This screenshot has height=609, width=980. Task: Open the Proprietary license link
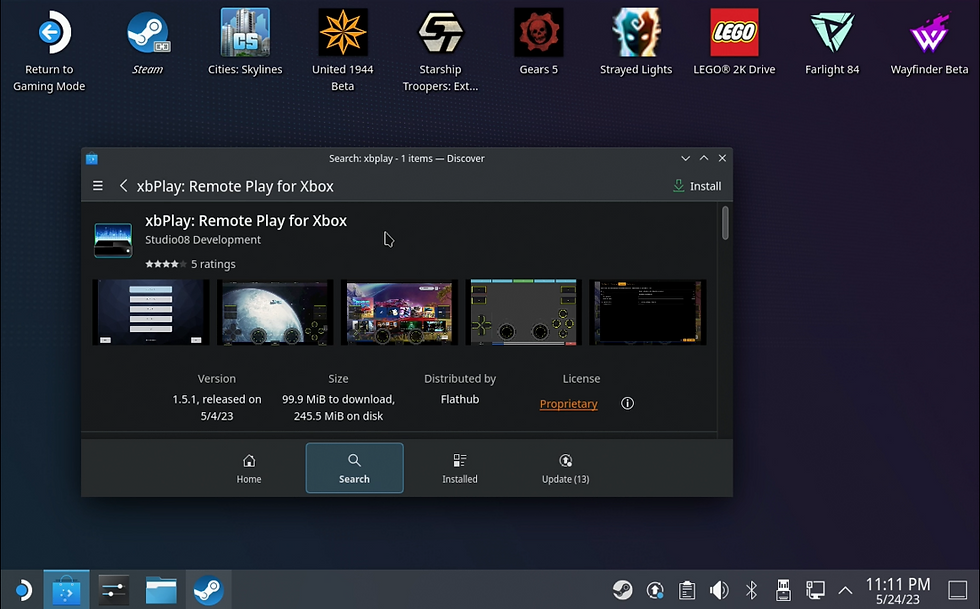(x=569, y=404)
